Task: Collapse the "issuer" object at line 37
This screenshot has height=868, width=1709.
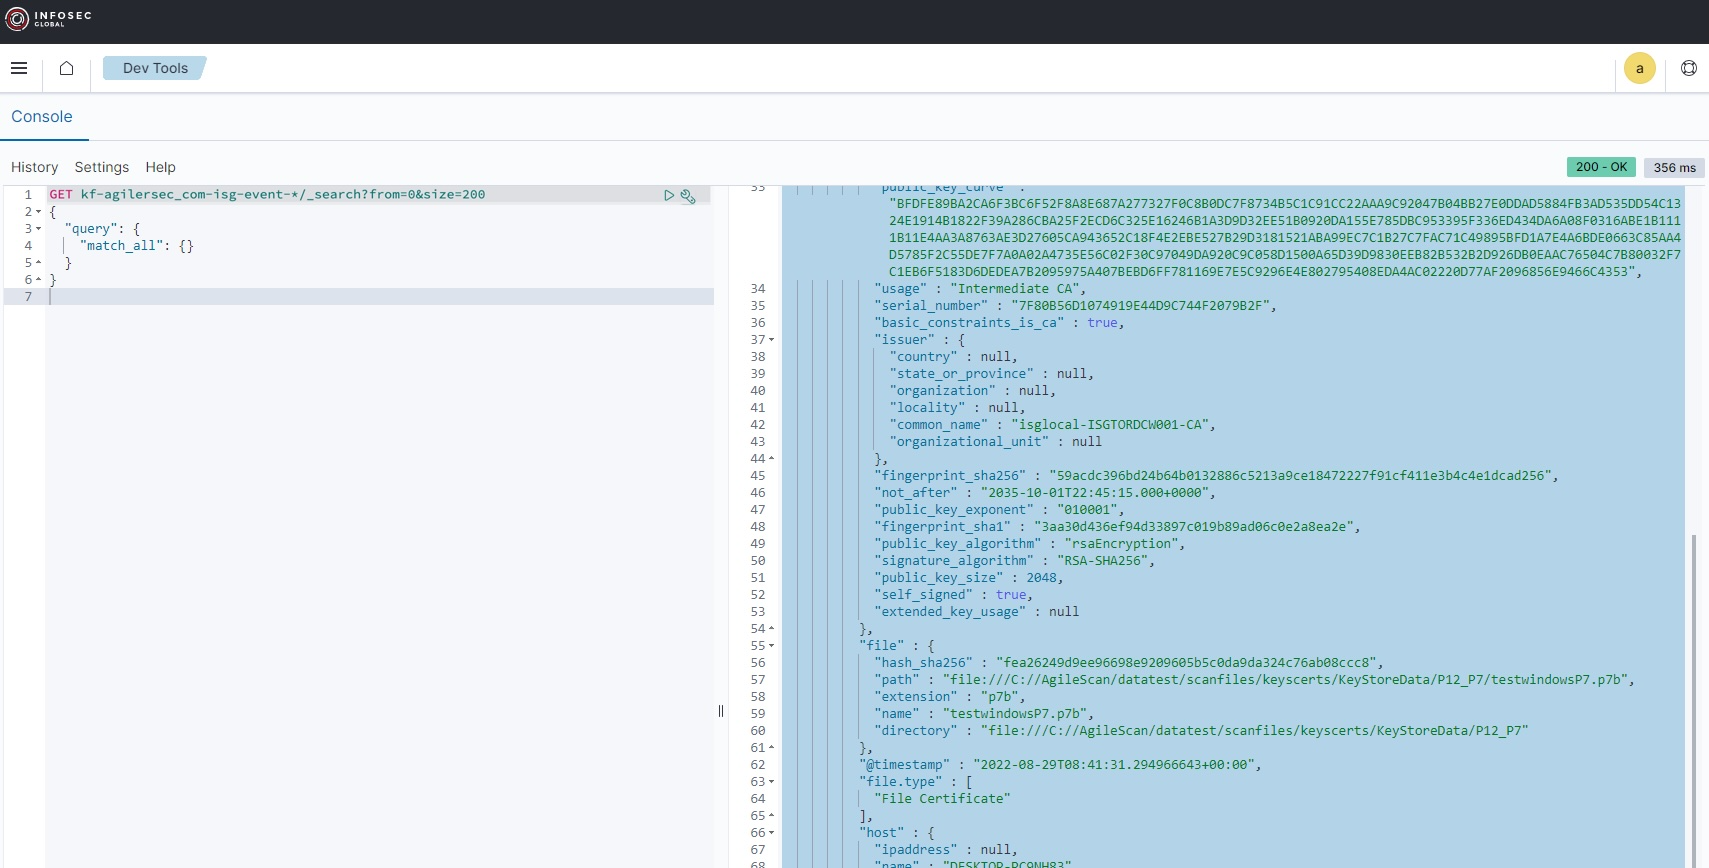Action: click(771, 340)
